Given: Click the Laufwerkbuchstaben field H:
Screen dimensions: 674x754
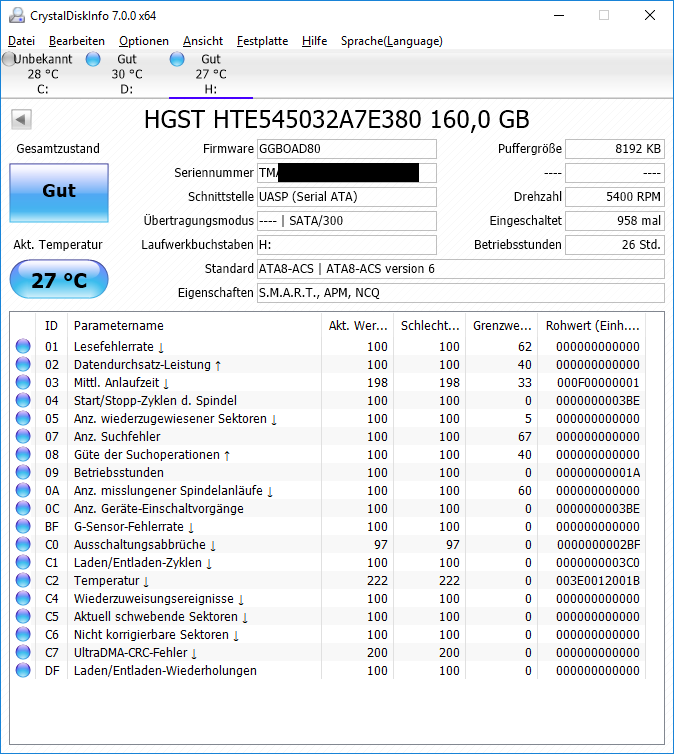Looking at the screenshot, I should [x=347, y=245].
